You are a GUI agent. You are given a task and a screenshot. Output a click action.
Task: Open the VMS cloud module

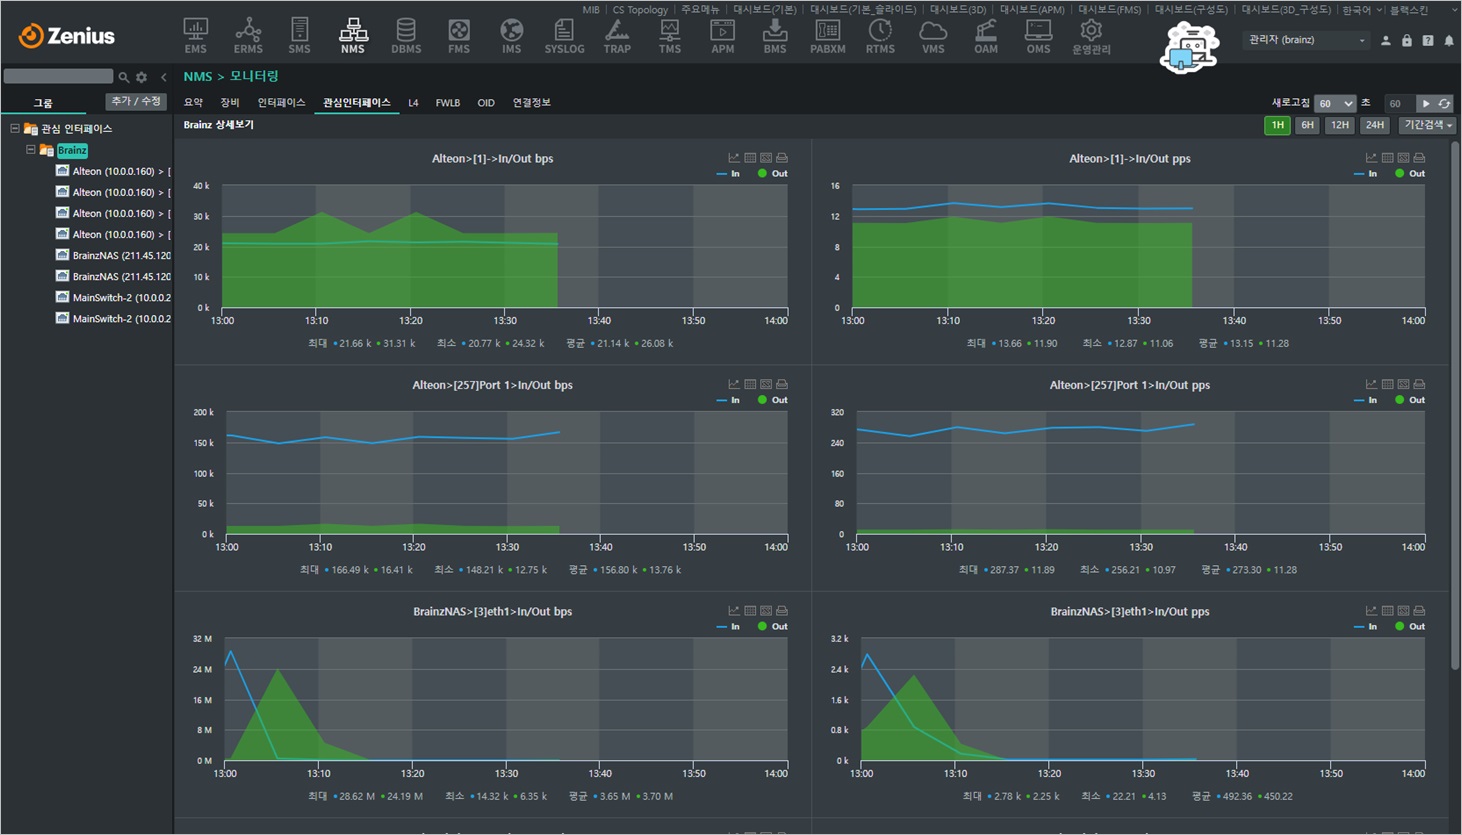click(x=933, y=36)
